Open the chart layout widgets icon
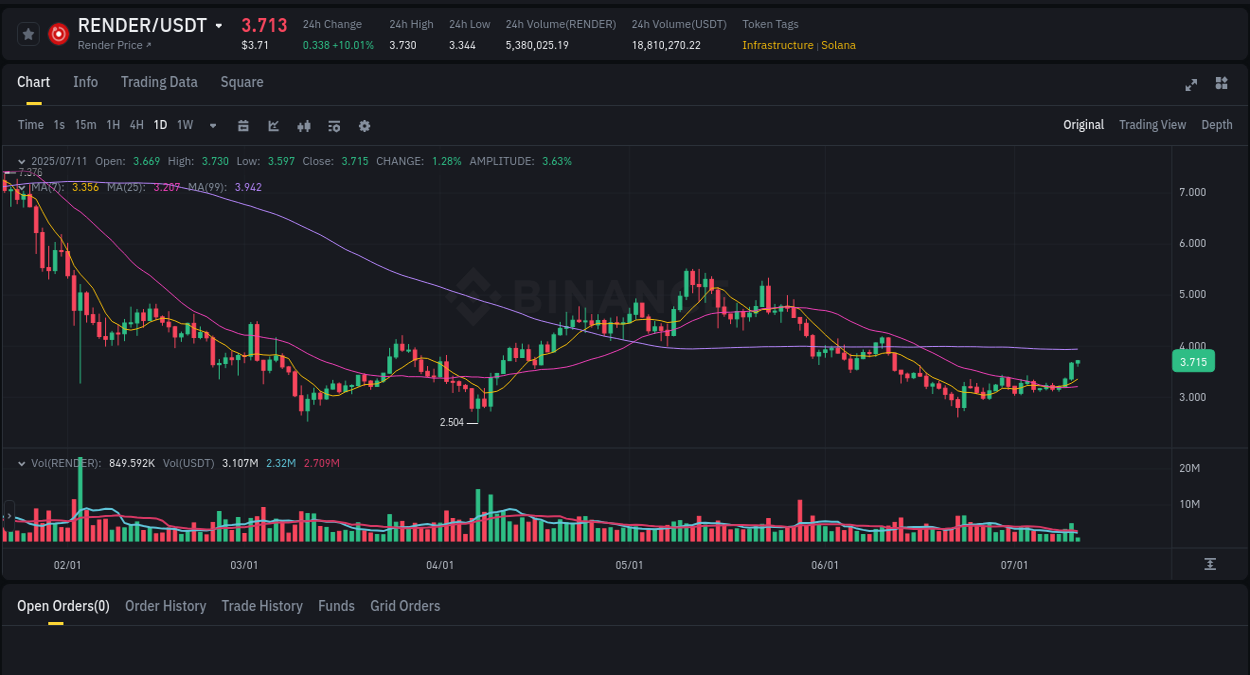The width and height of the screenshot is (1250, 675). pos(1221,84)
